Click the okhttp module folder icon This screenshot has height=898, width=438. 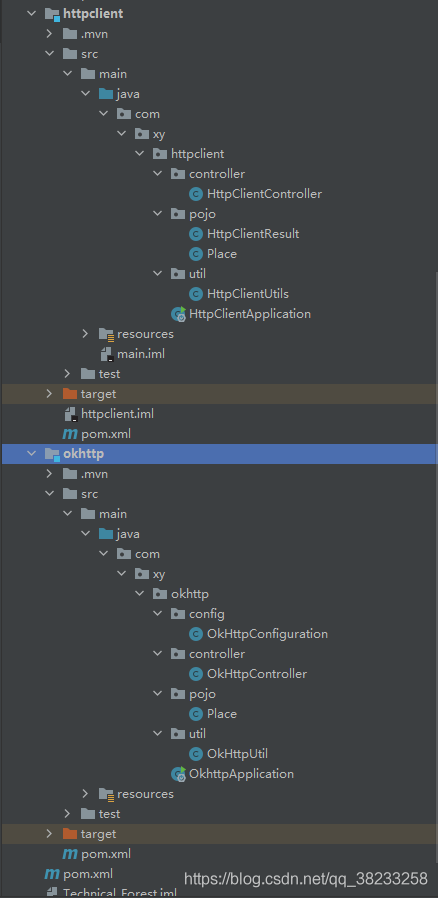53,455
